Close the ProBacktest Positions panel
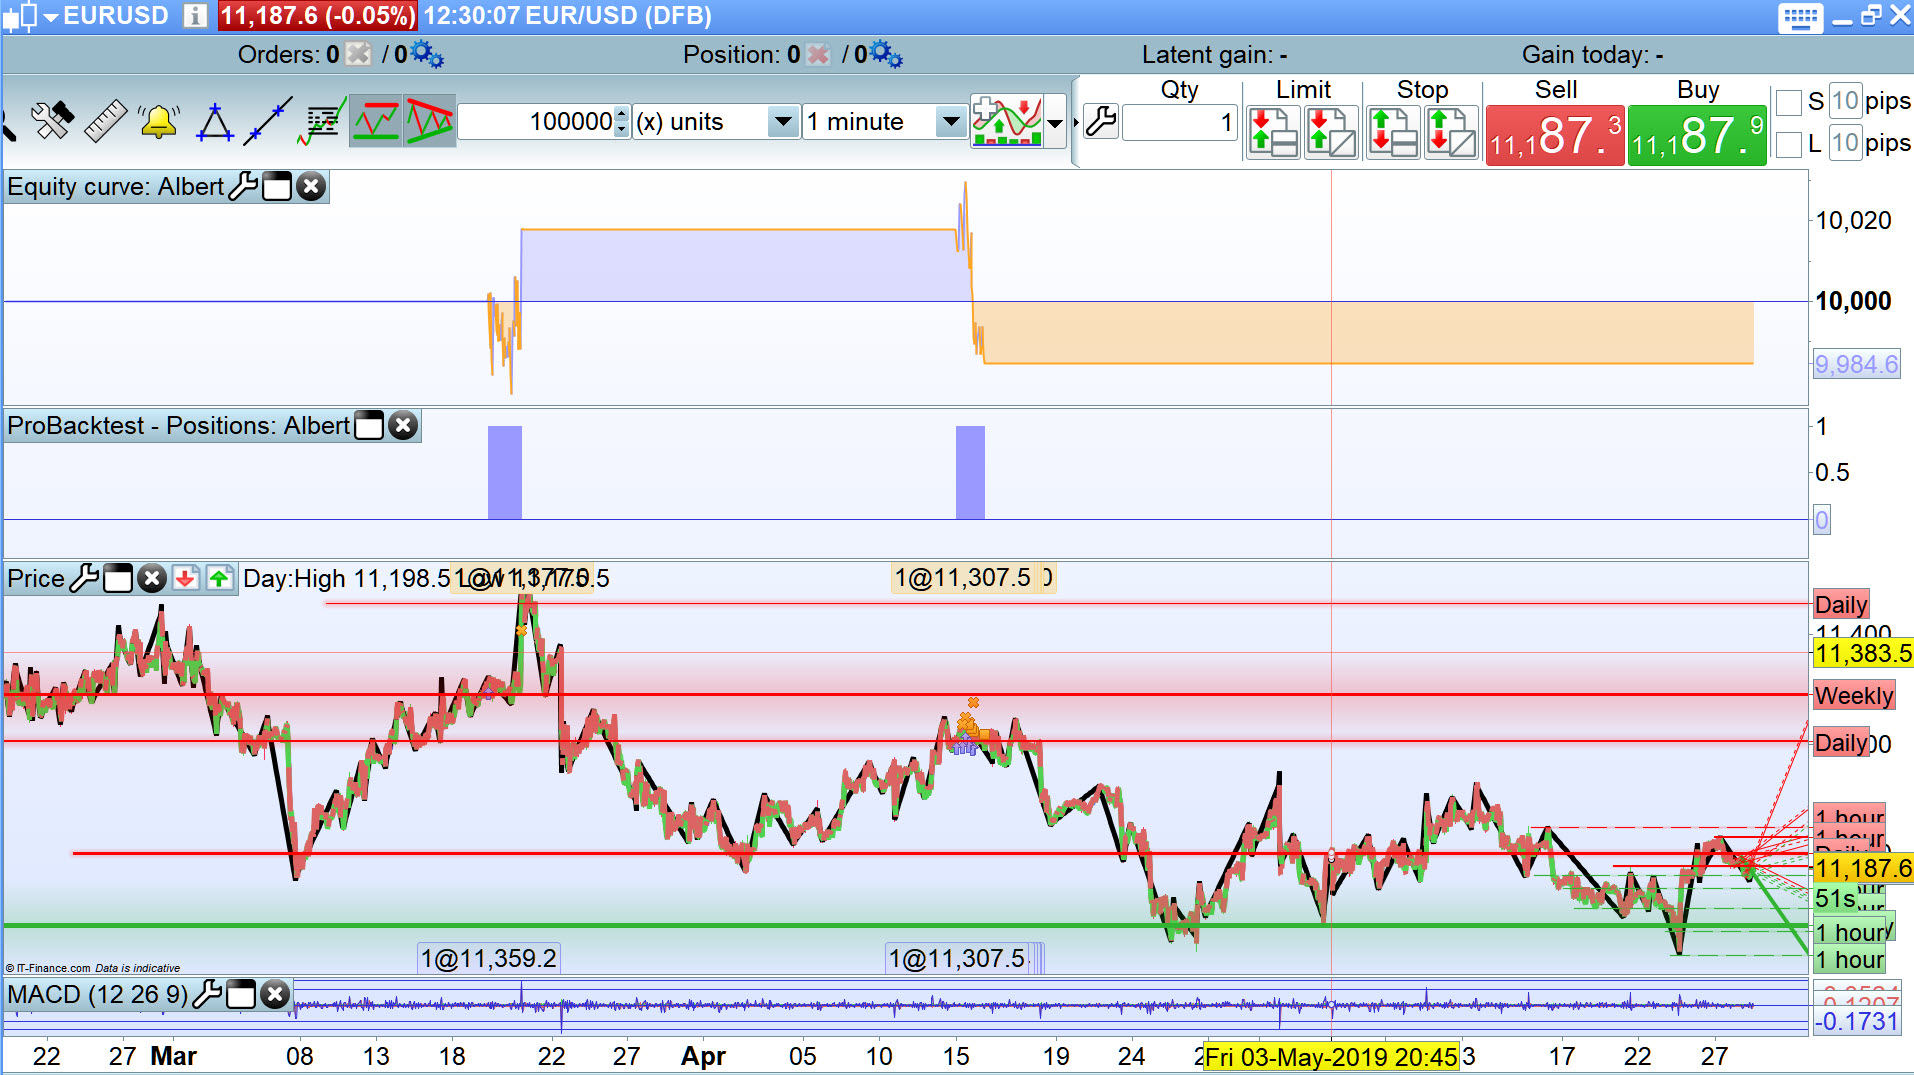This screenshot has height=1075, width=1914. click(x=403, y=425)
